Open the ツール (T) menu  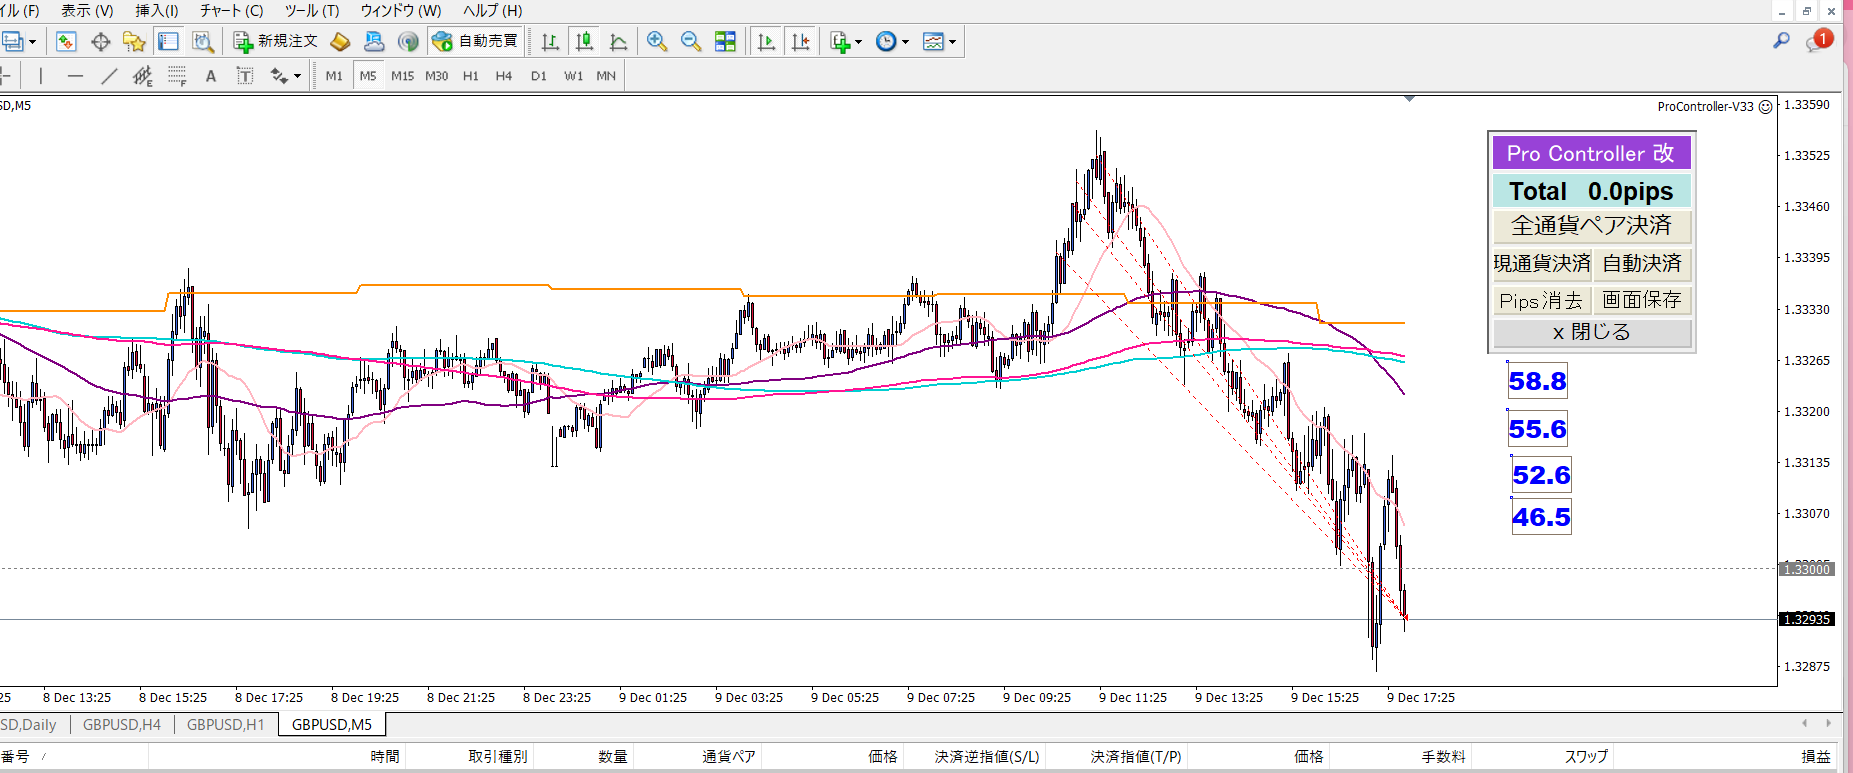tap(312, 11)
